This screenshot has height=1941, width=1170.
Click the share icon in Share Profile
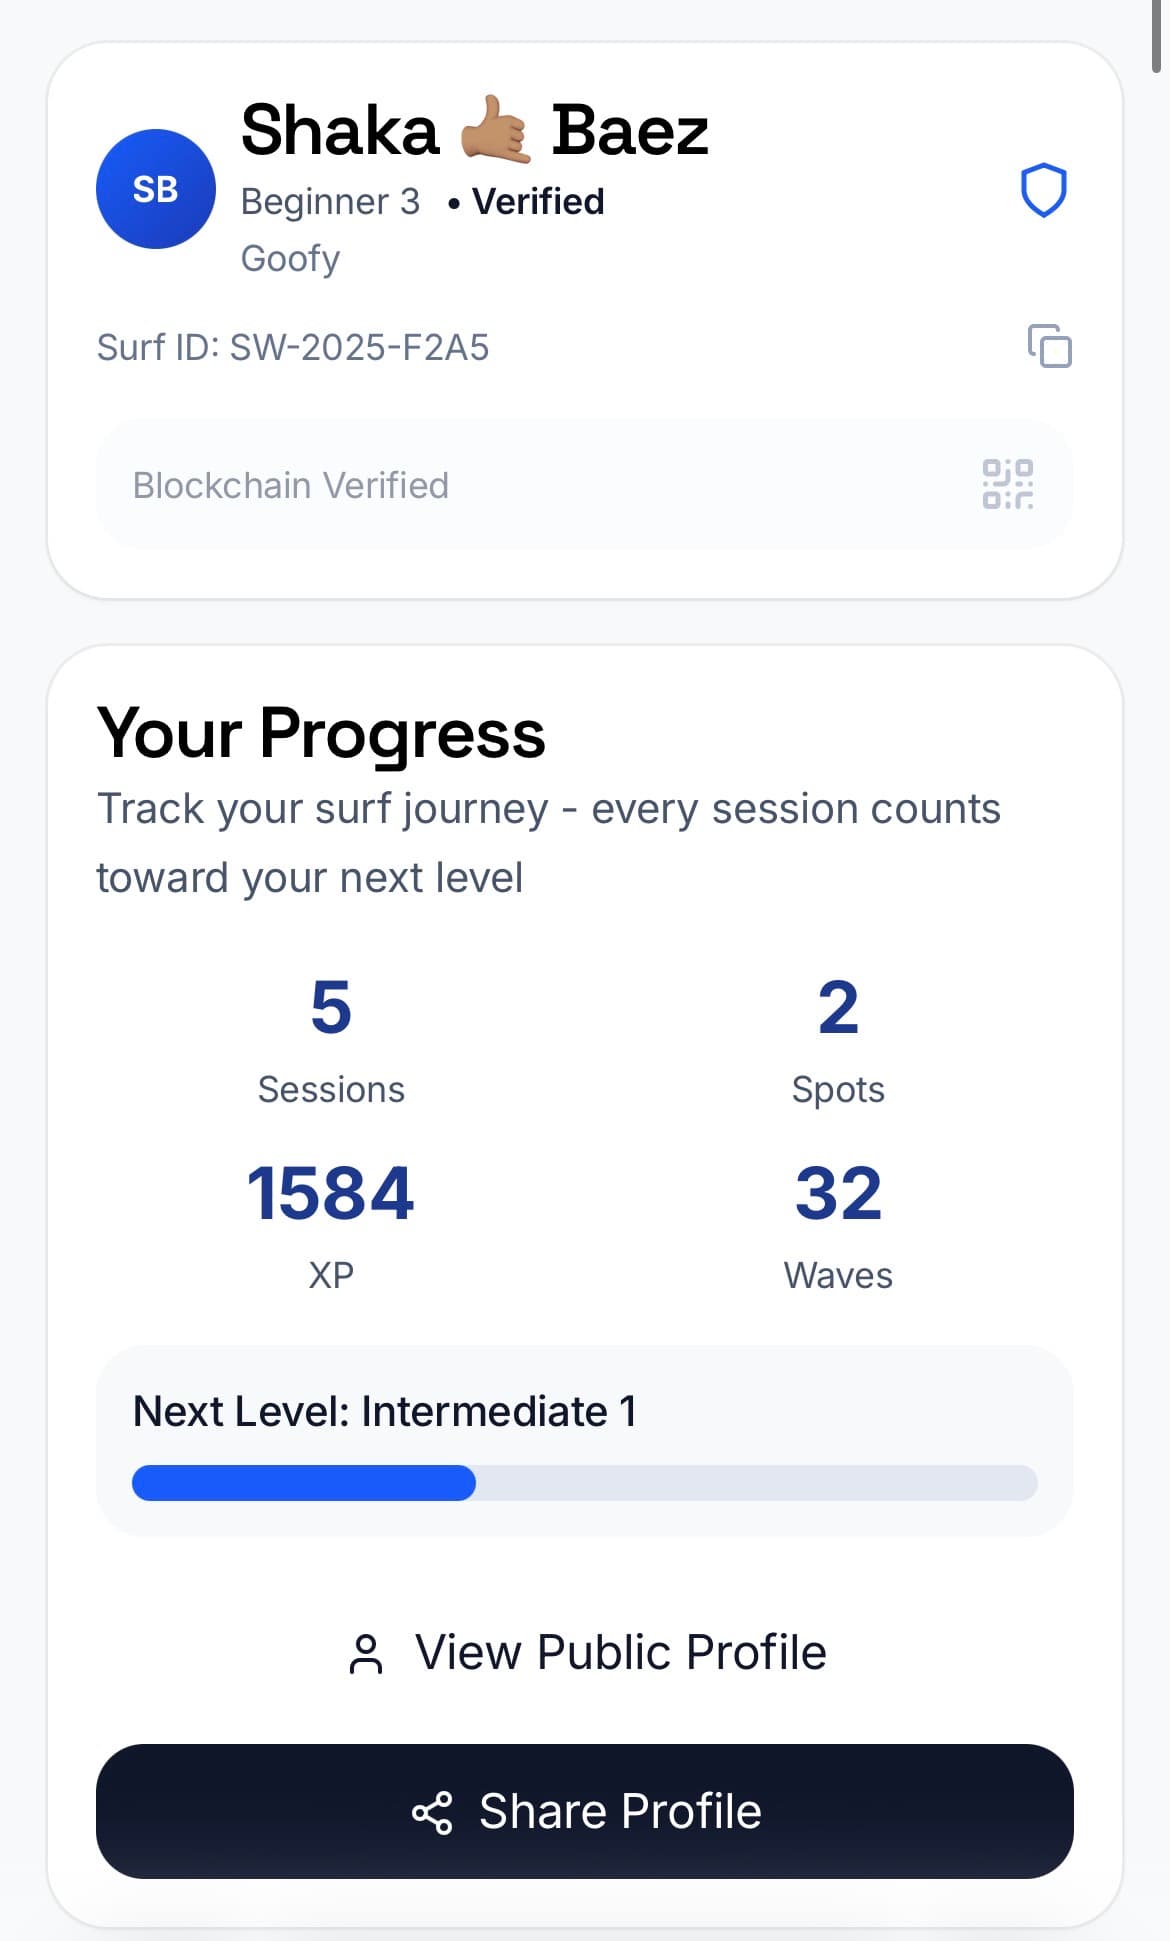pos(432,1812)
